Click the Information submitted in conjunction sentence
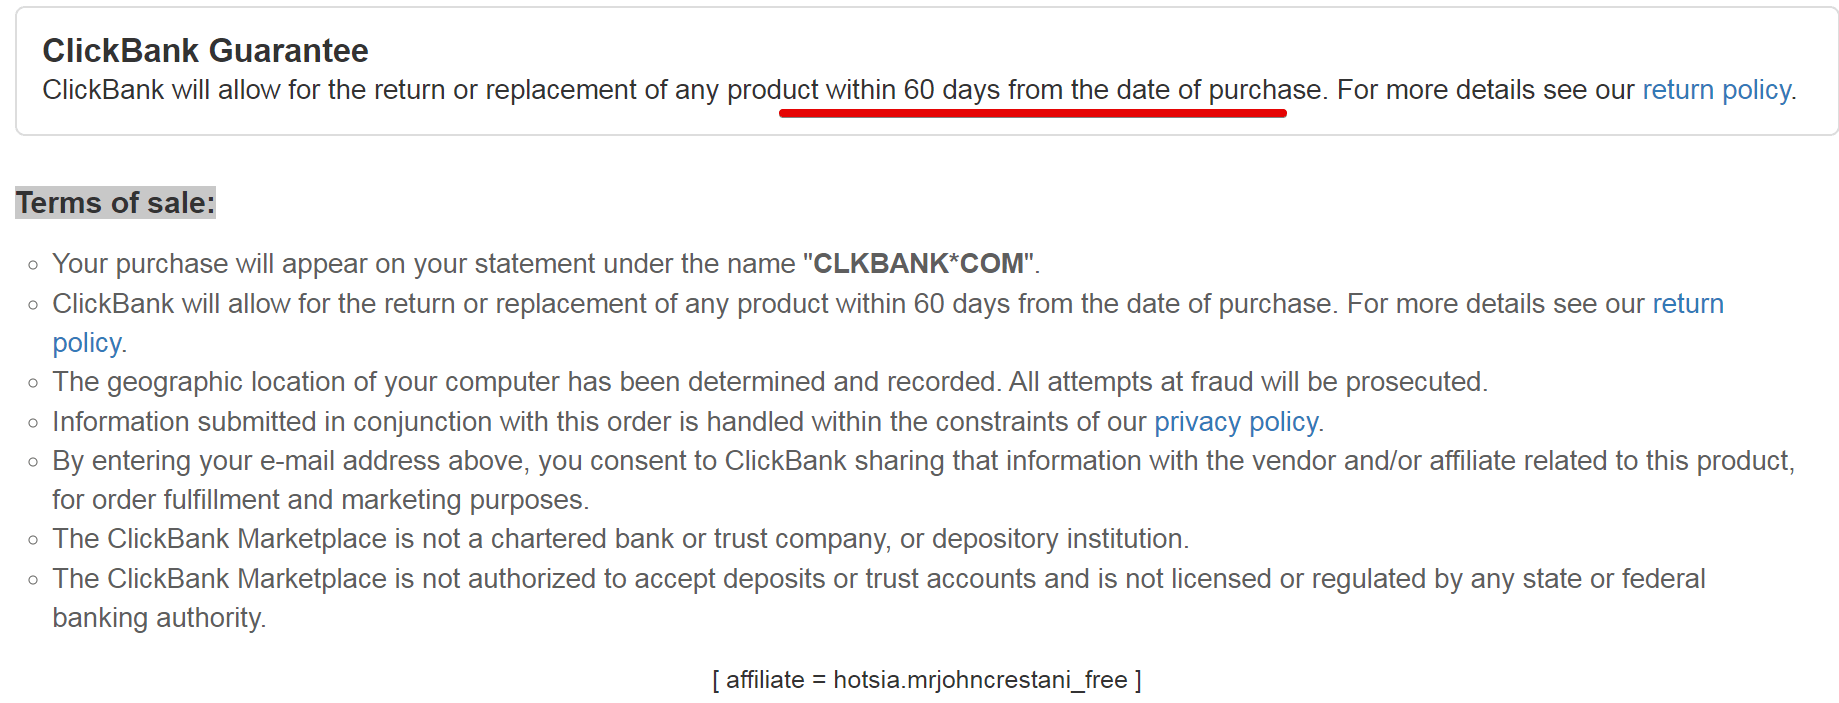The width and height of the screenshot is (1839, 703). (x=688, y=422)
